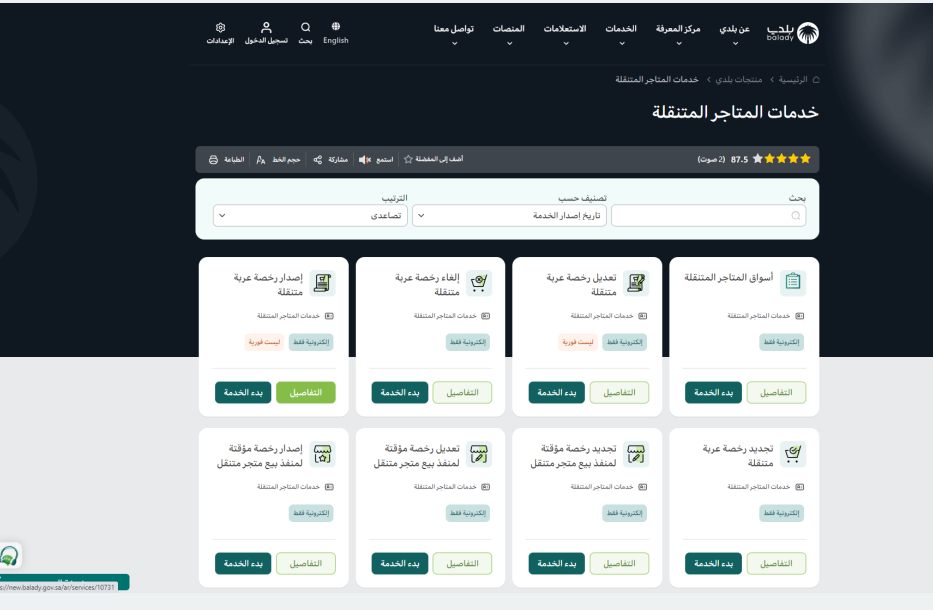Select cart icon of إلغاء رخصة عربة متنقلة

[479, 282]
